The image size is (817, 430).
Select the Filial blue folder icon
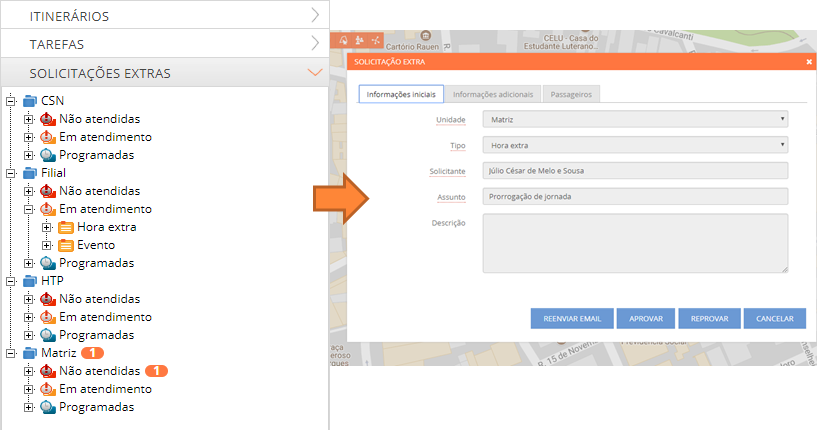[30, 173]
